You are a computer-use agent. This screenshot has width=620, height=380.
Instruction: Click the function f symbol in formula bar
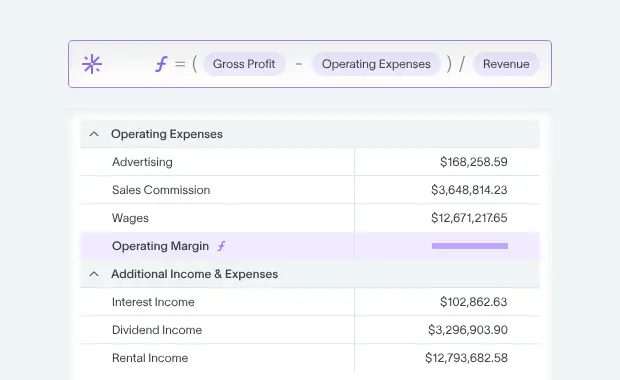[161, 64]
